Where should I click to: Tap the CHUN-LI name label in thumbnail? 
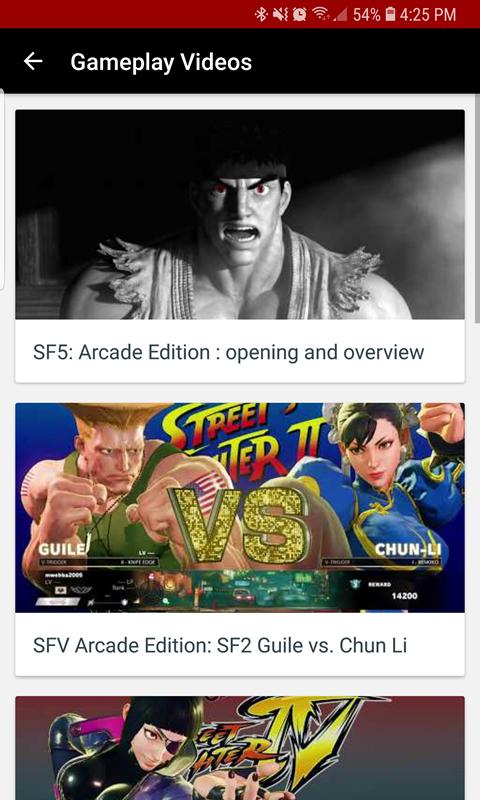408,549
